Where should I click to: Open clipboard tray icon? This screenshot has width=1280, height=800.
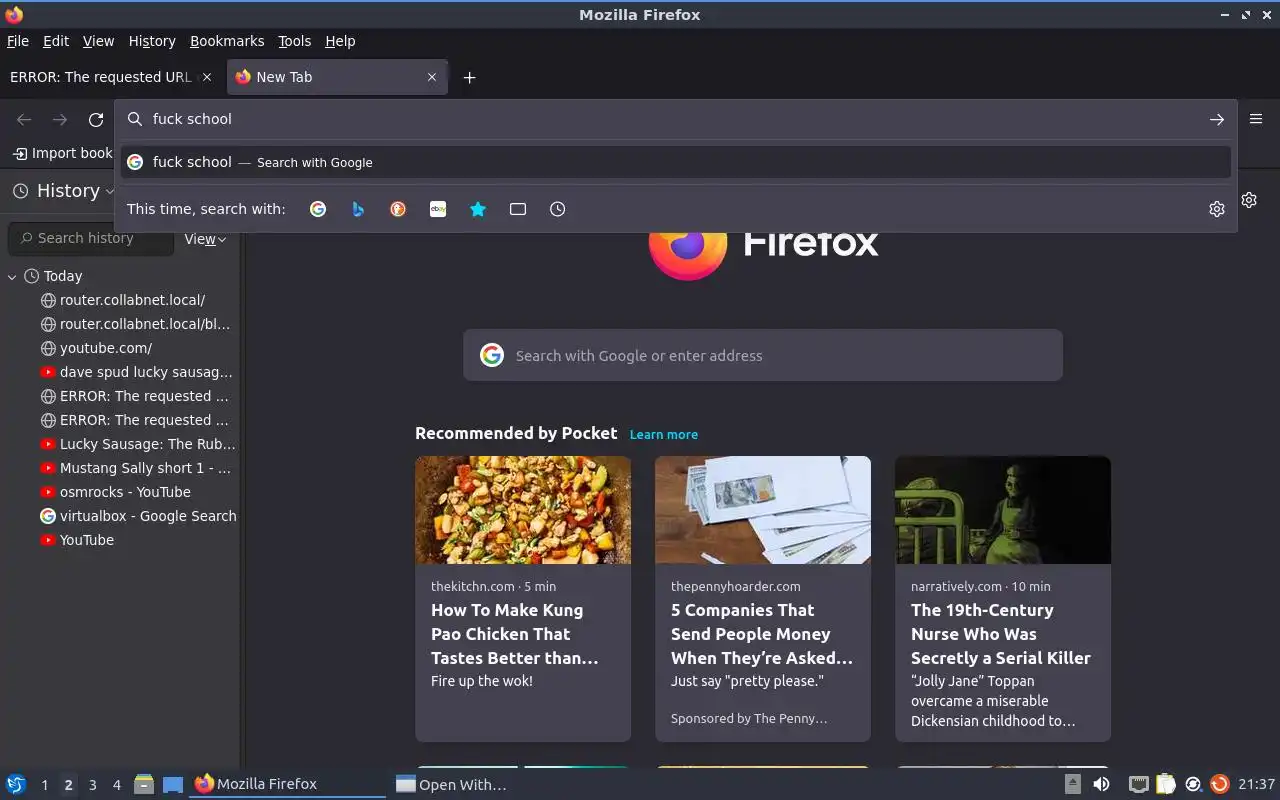tap(1165, 784)
